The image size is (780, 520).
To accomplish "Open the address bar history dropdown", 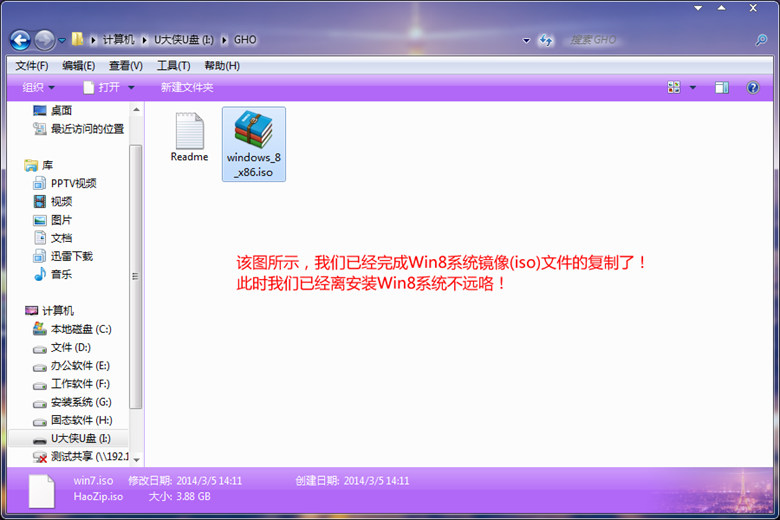I will 526,40.
